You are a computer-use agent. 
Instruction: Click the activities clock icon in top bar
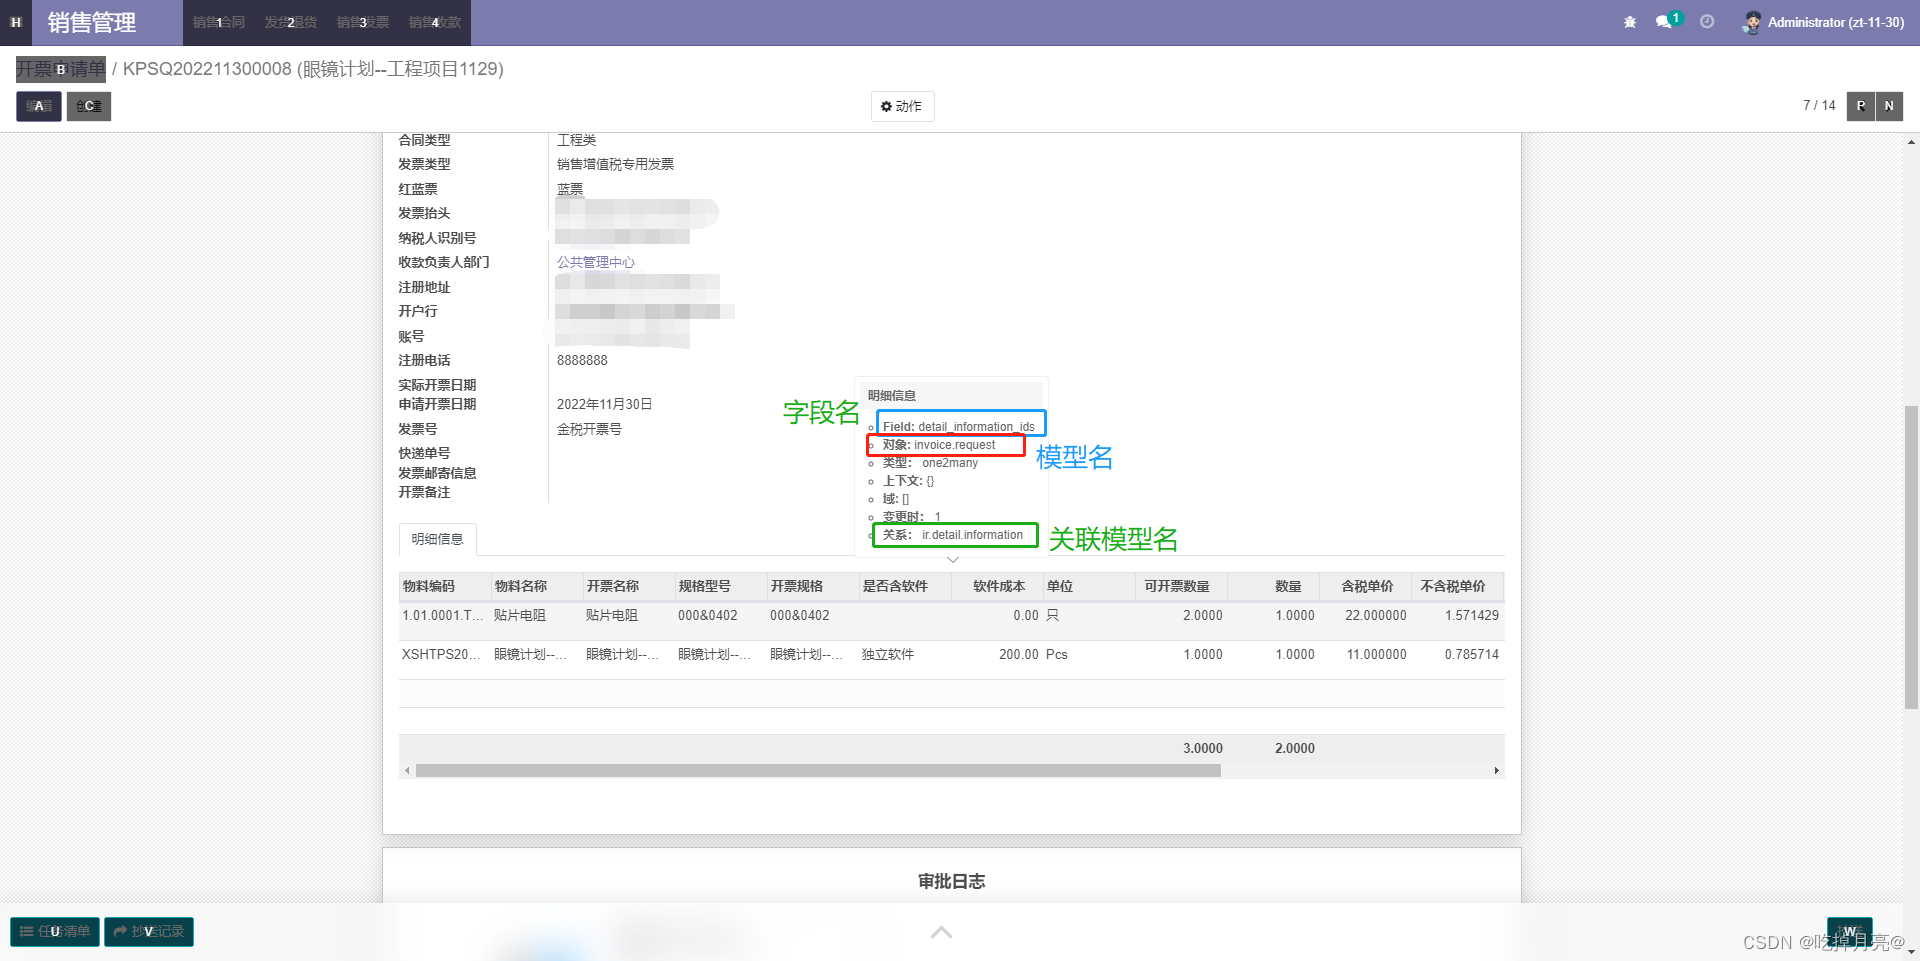coord(1707,21)
